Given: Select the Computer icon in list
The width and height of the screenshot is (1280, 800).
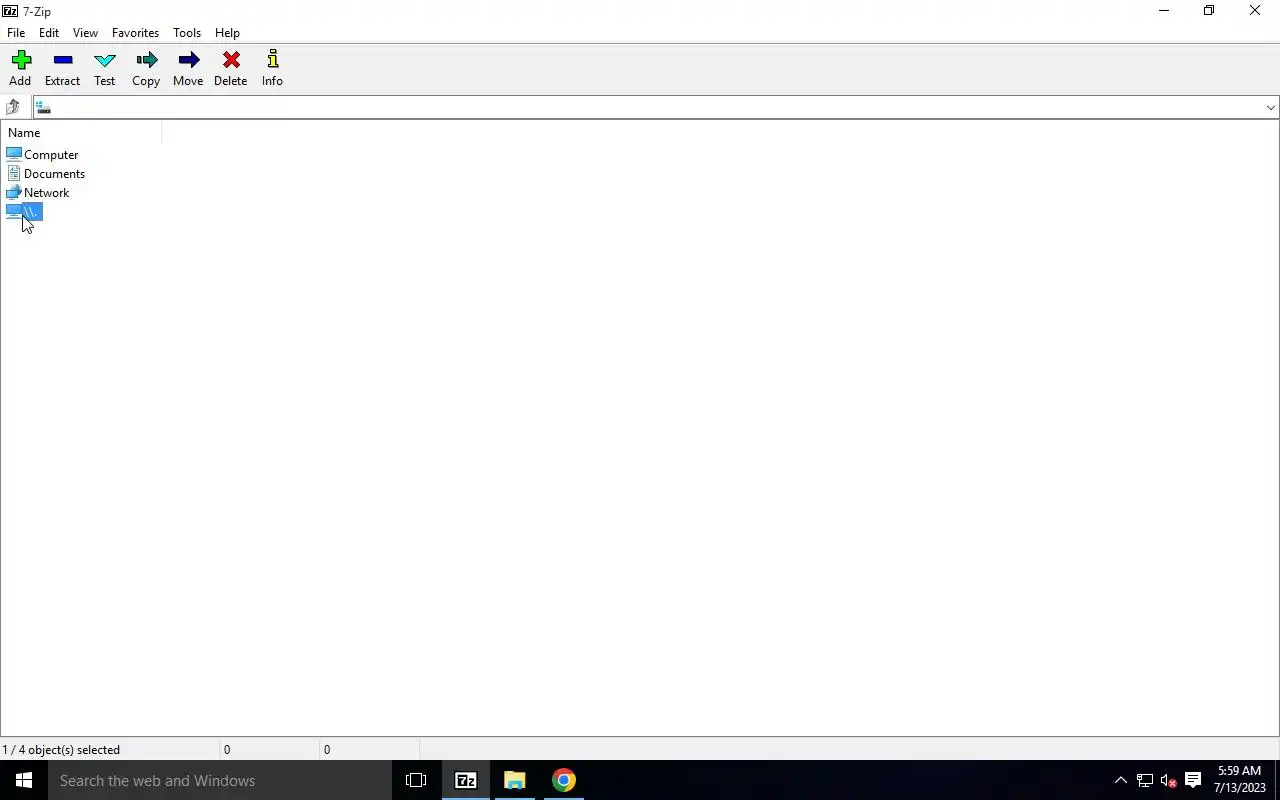Looking at the screenshot, I should coord(14,154).
